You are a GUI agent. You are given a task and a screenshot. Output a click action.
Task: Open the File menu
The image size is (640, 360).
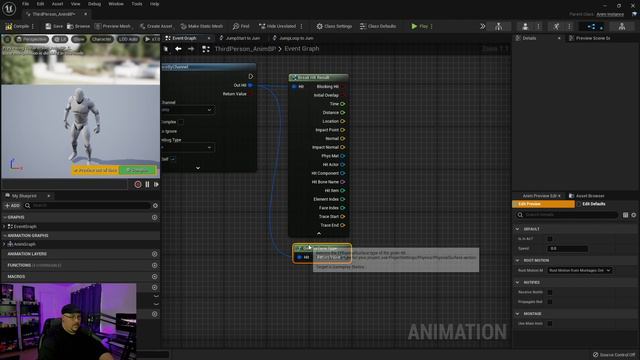(25, 4)
